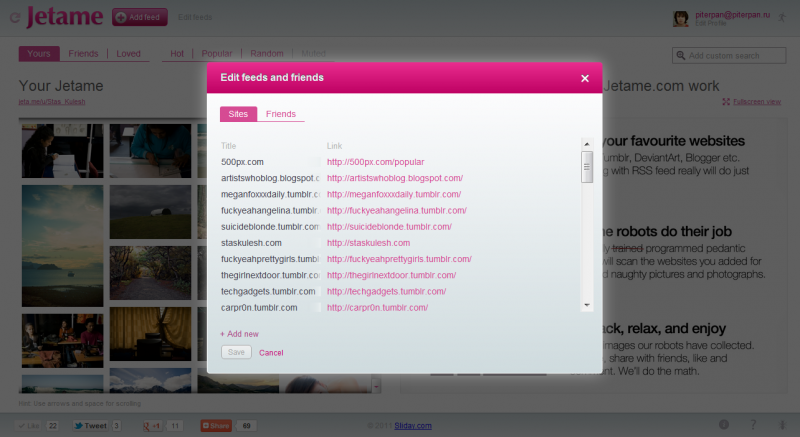Click the info icon in footer
800x437 pixels.
point(723,424)
